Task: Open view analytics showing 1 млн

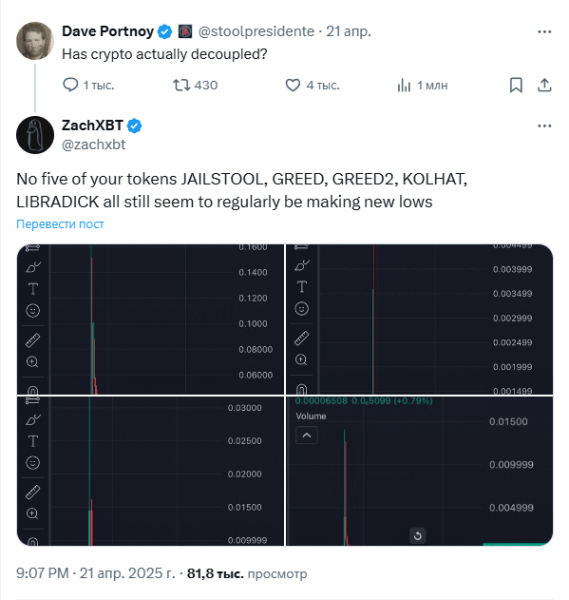Action: [404, 85]
